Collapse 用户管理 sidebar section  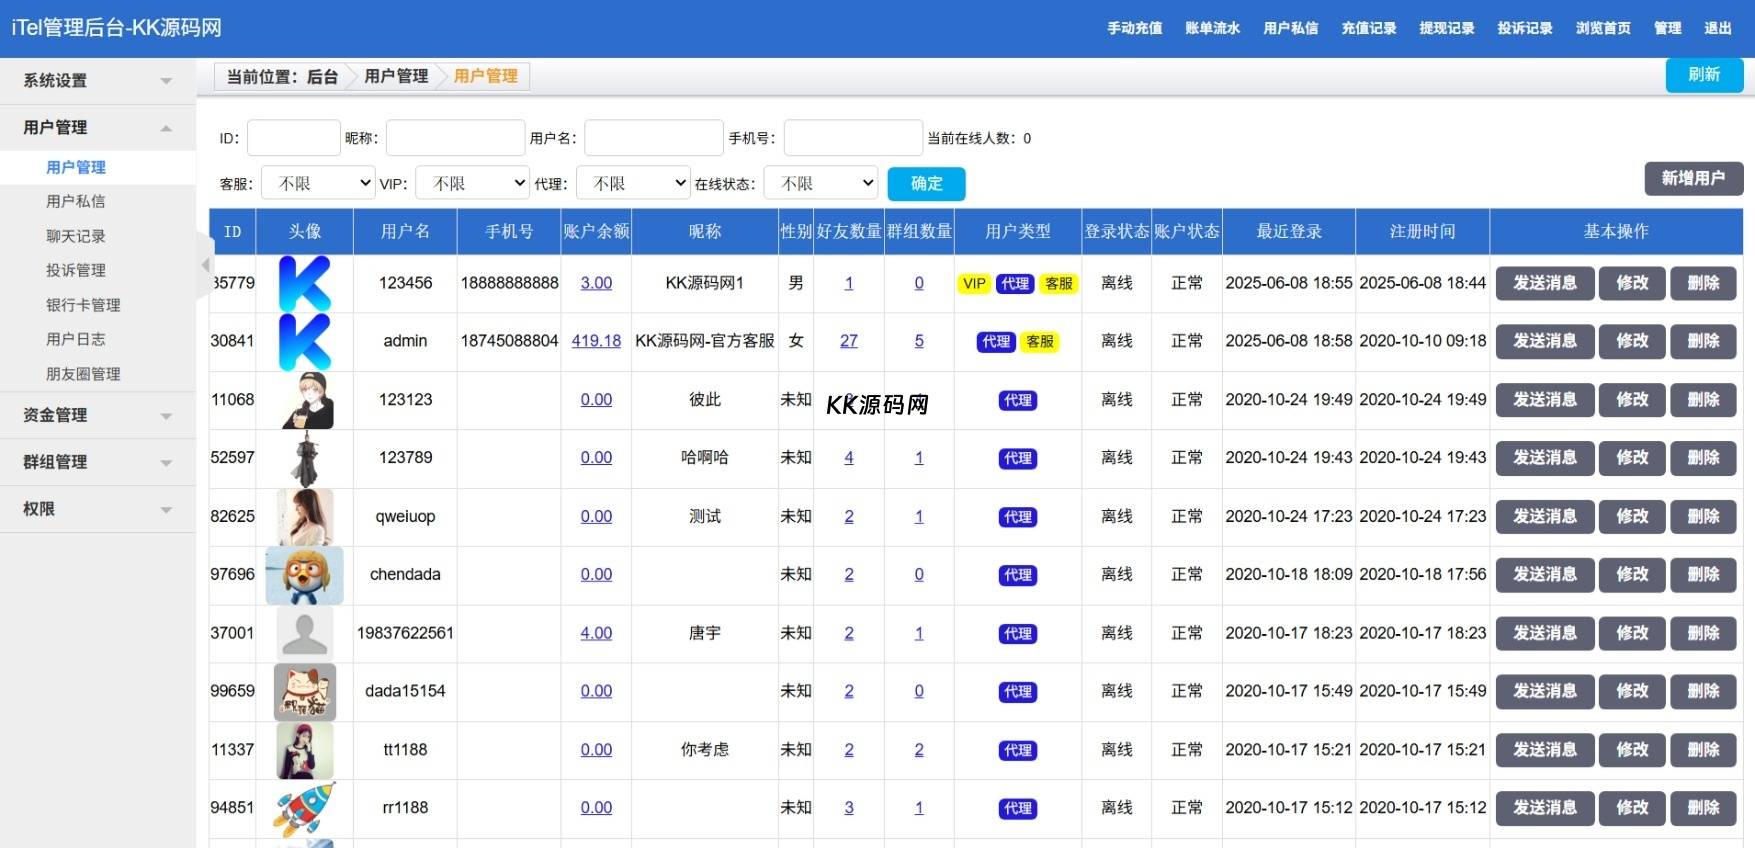coord(98,128)
